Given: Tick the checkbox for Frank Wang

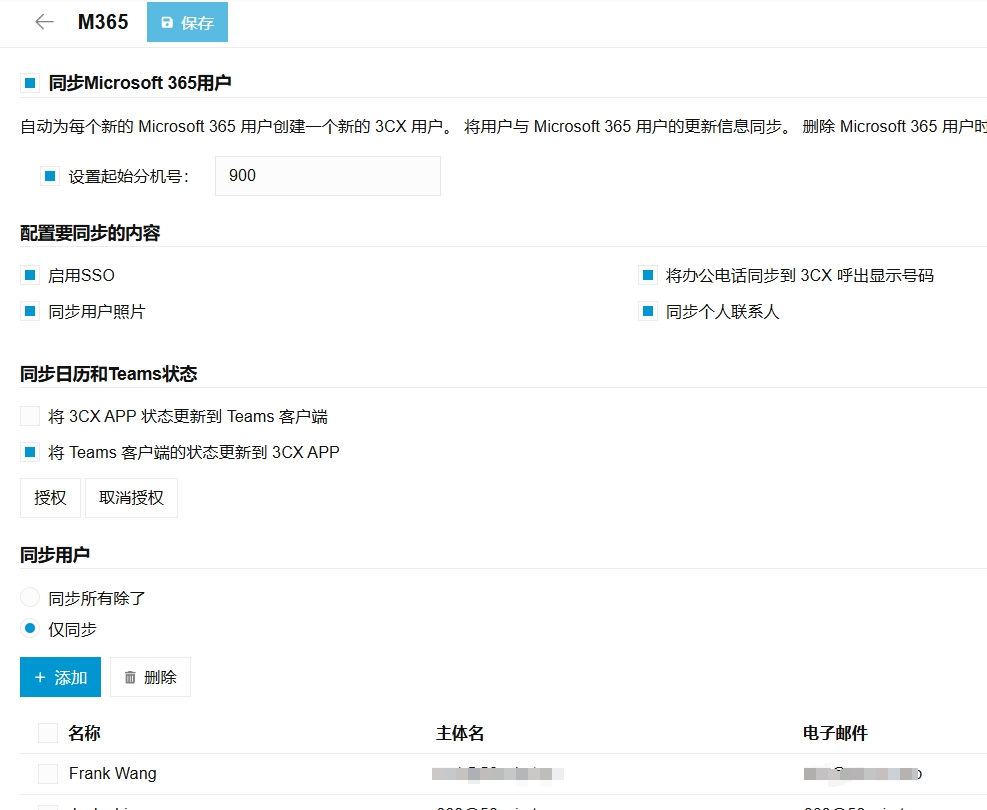Looking at the screenshot, I should (x=48, y=773).
